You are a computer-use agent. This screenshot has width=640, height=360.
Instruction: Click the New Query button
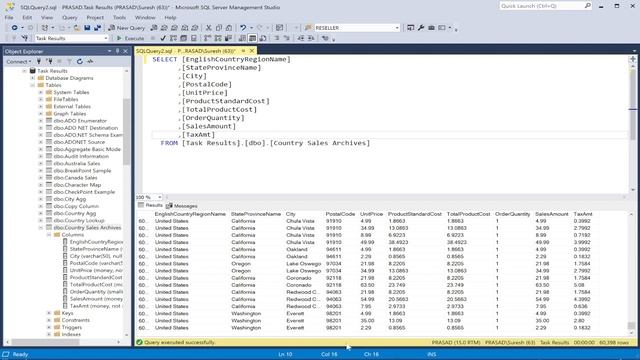[x=127, y=28]
